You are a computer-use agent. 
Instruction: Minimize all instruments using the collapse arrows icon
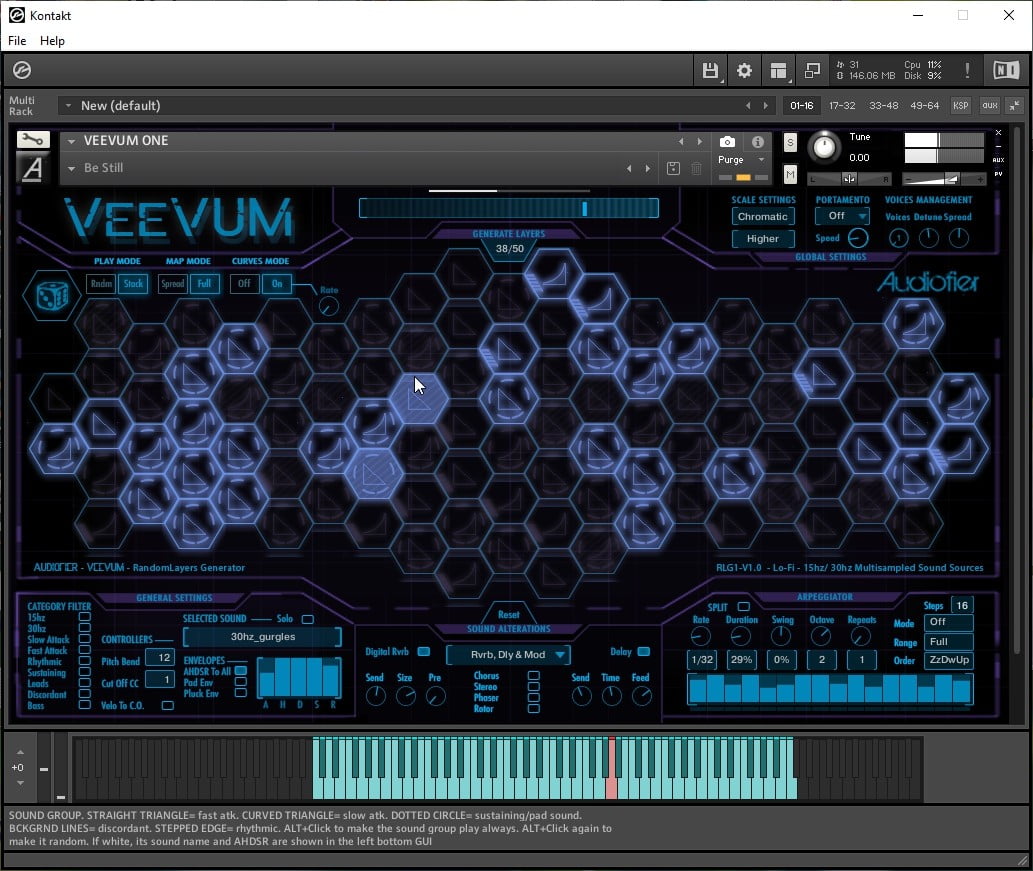coord(1015,105)
